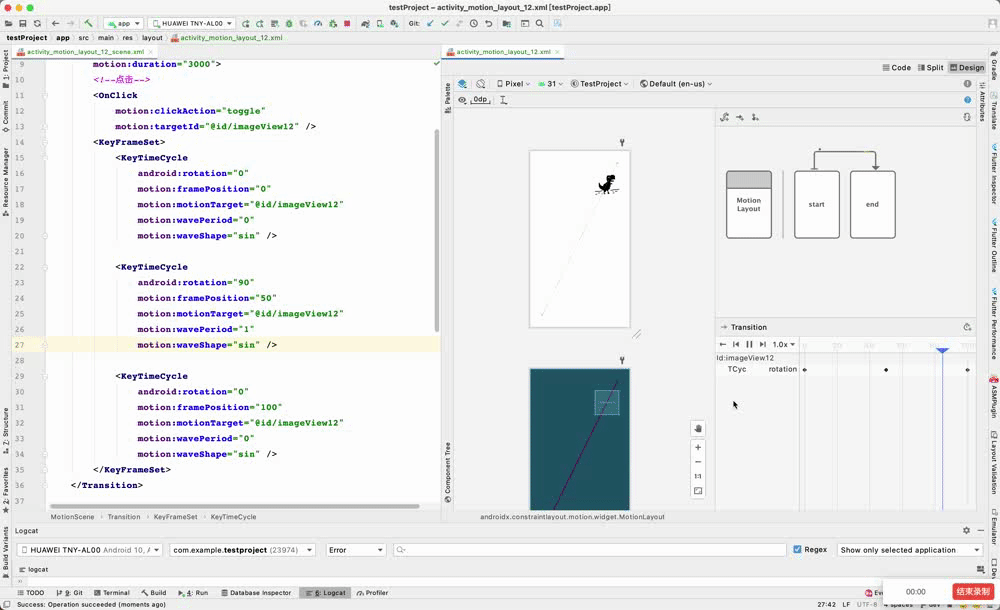Open Show only selected application filter dropdown
This screenshot has height=610, width=1000.
tap(909, 550)
